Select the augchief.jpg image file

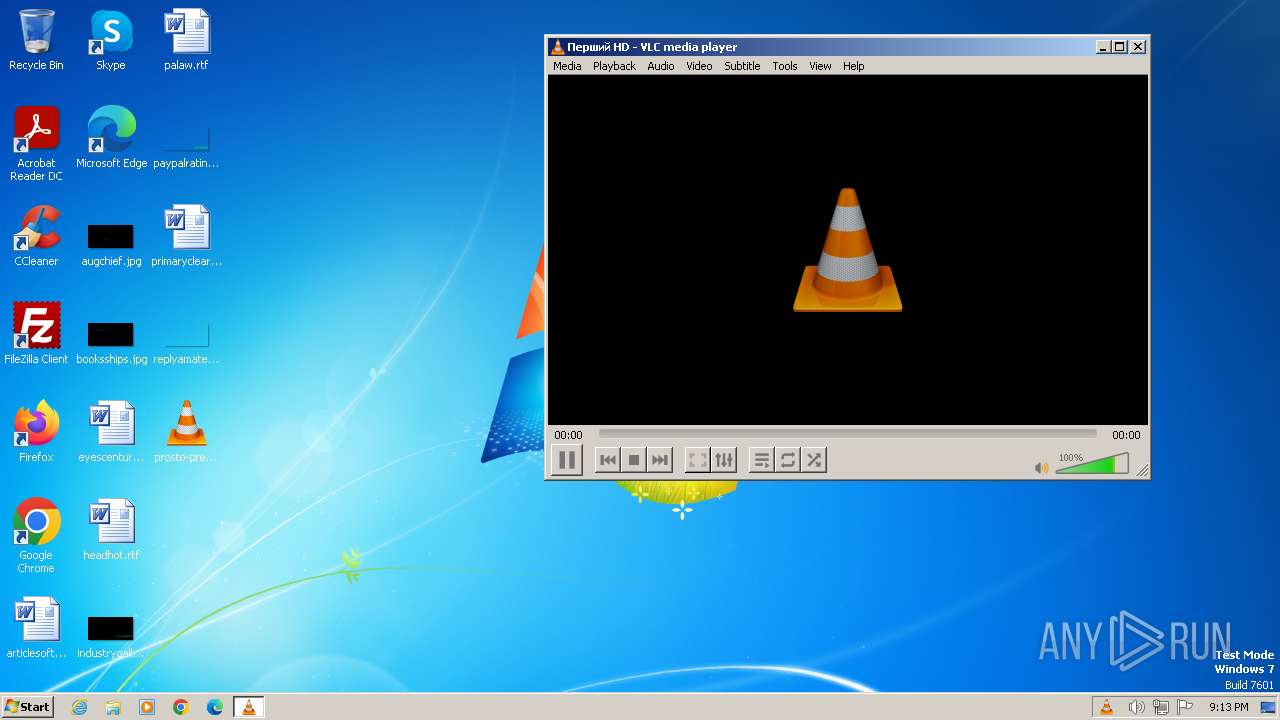[x=111, y=245]
